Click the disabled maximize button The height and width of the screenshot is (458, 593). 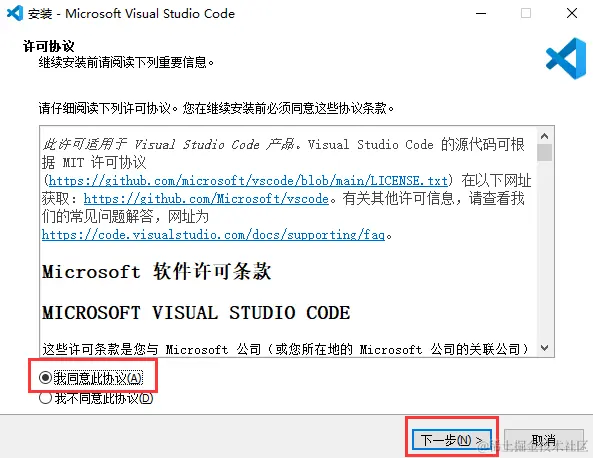click(x=526, y=14)
